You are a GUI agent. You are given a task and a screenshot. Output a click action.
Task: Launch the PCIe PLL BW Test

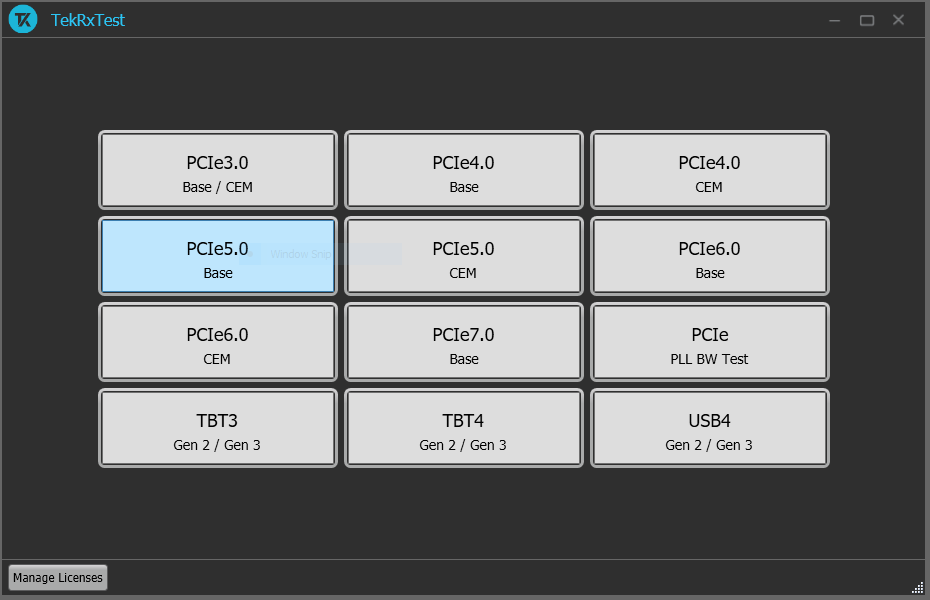click(x=709, y=343)
